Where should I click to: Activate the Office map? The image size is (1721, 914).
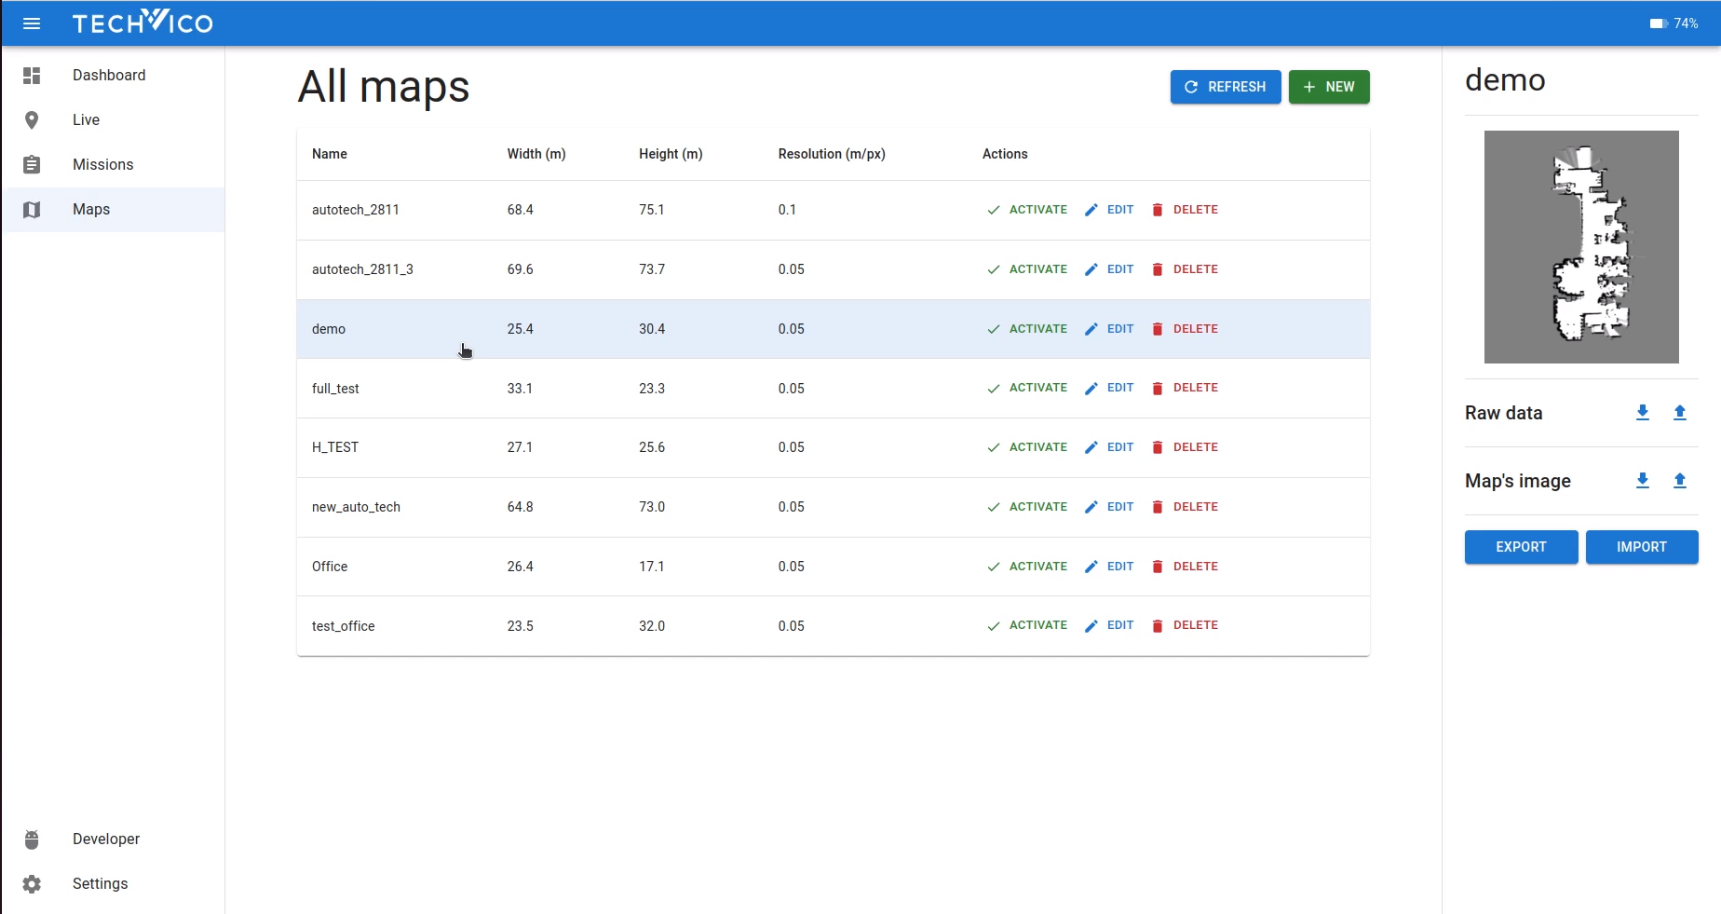point(1027,566)
